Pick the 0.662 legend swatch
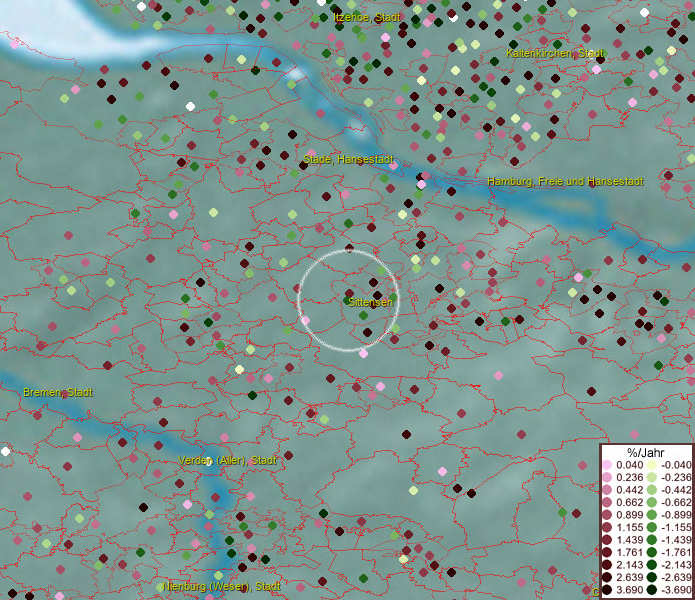The height and width of the screenshot is (600, 695). click(607, 503)
